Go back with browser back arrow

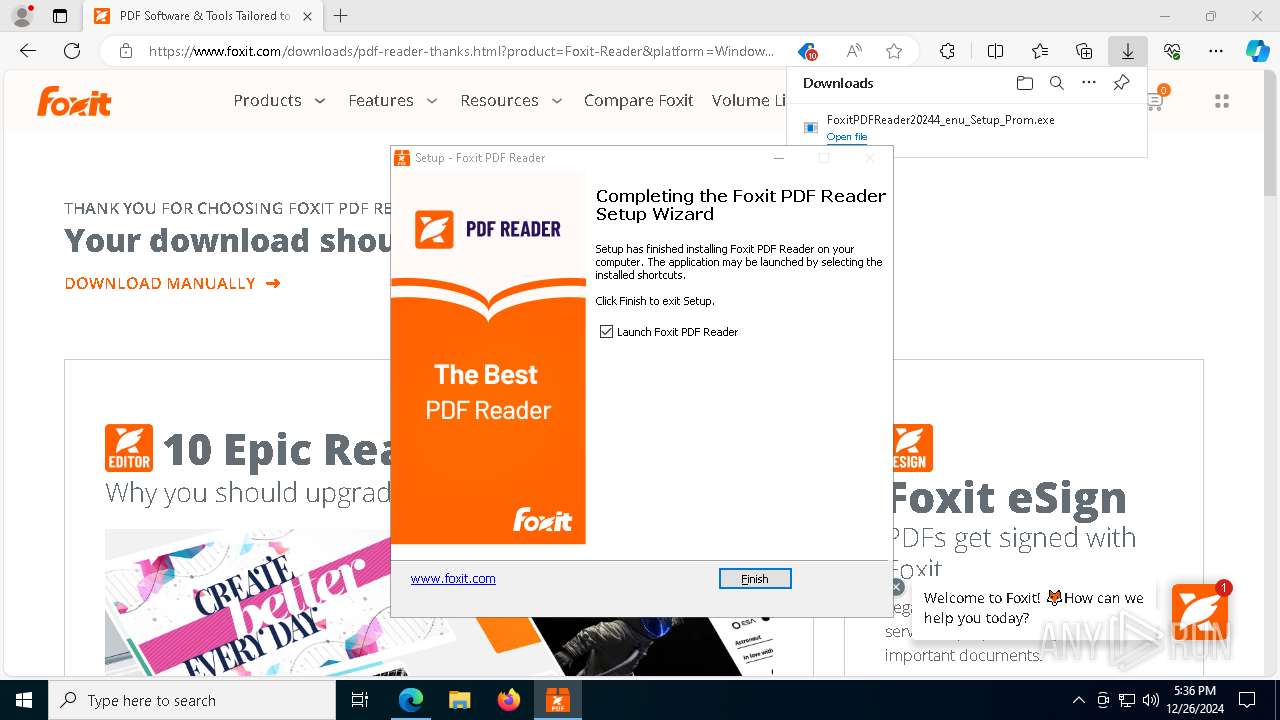[28, 51]
